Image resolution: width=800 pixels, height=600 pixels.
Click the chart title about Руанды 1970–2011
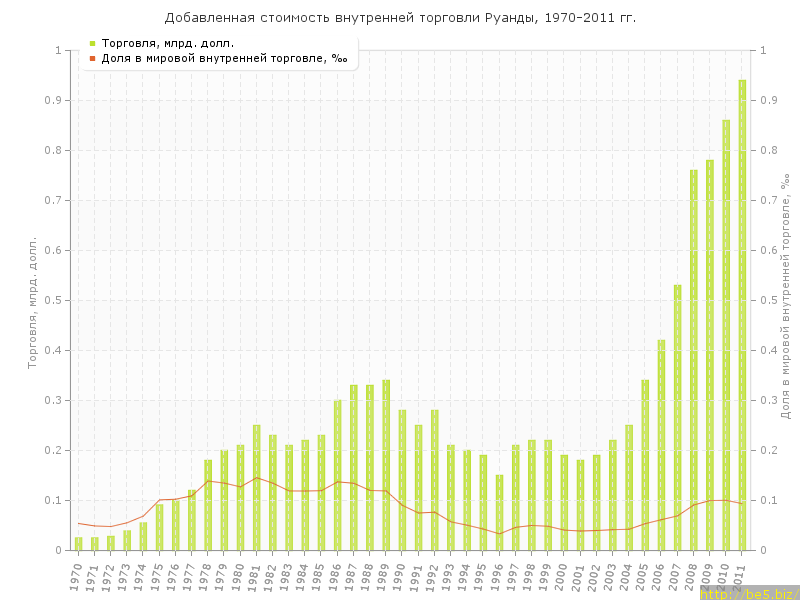[400, 18]
